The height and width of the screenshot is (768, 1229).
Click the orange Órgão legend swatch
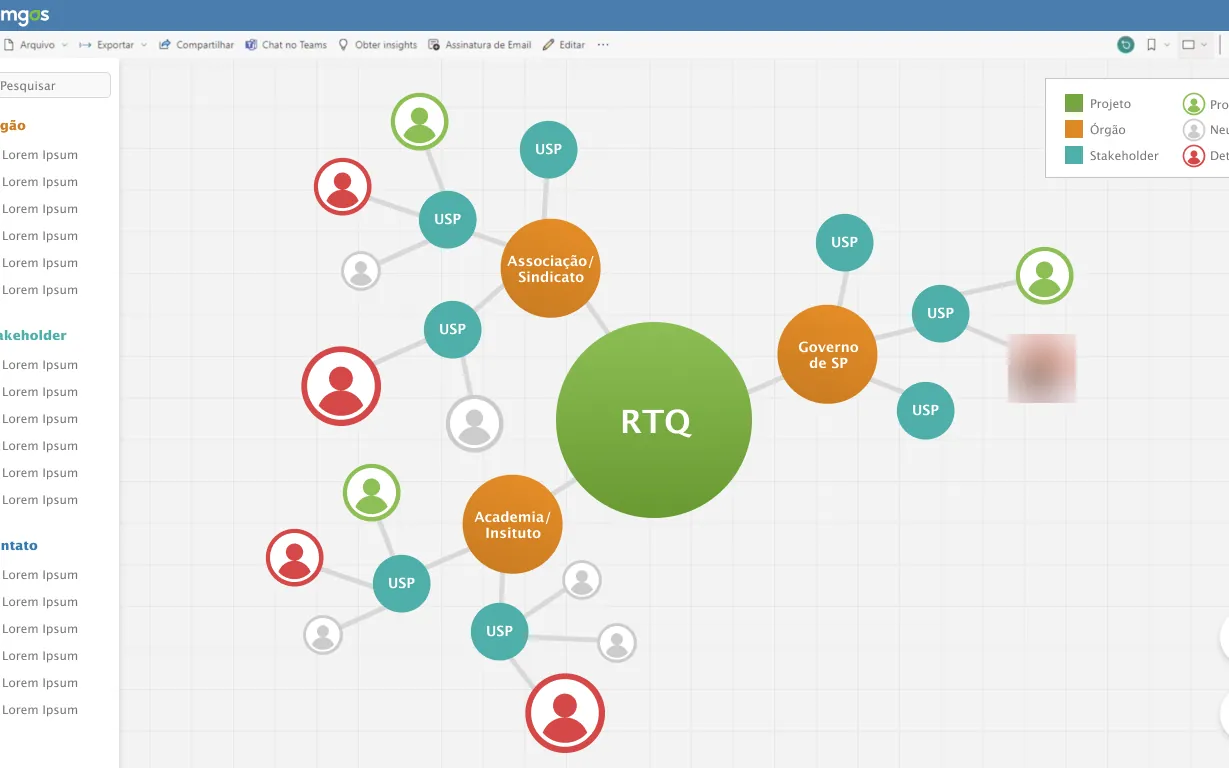pos(1074,129)
